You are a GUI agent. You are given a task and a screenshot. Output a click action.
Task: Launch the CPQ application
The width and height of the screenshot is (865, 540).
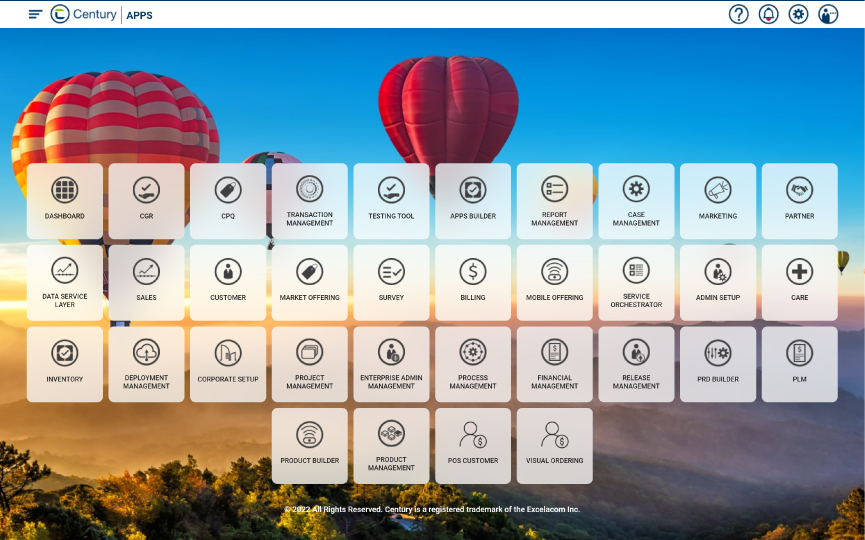[228, 201]
